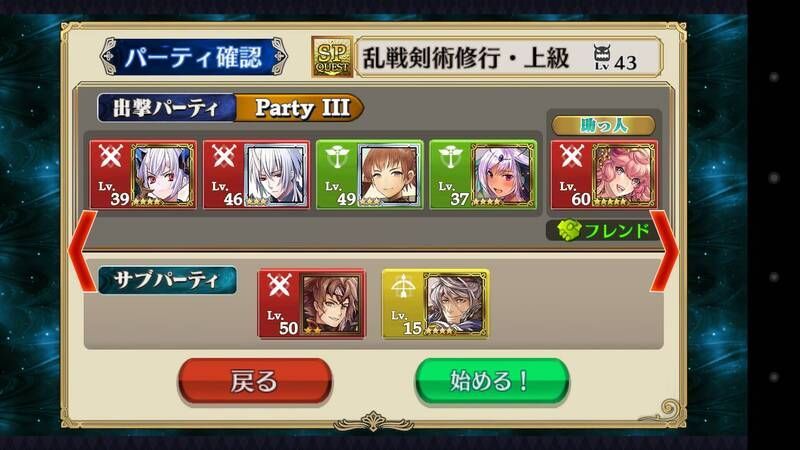This screenshot has height=450, width=800.
Task: Switch to previous party with left red arrow
Action: [x=82, y=250]
